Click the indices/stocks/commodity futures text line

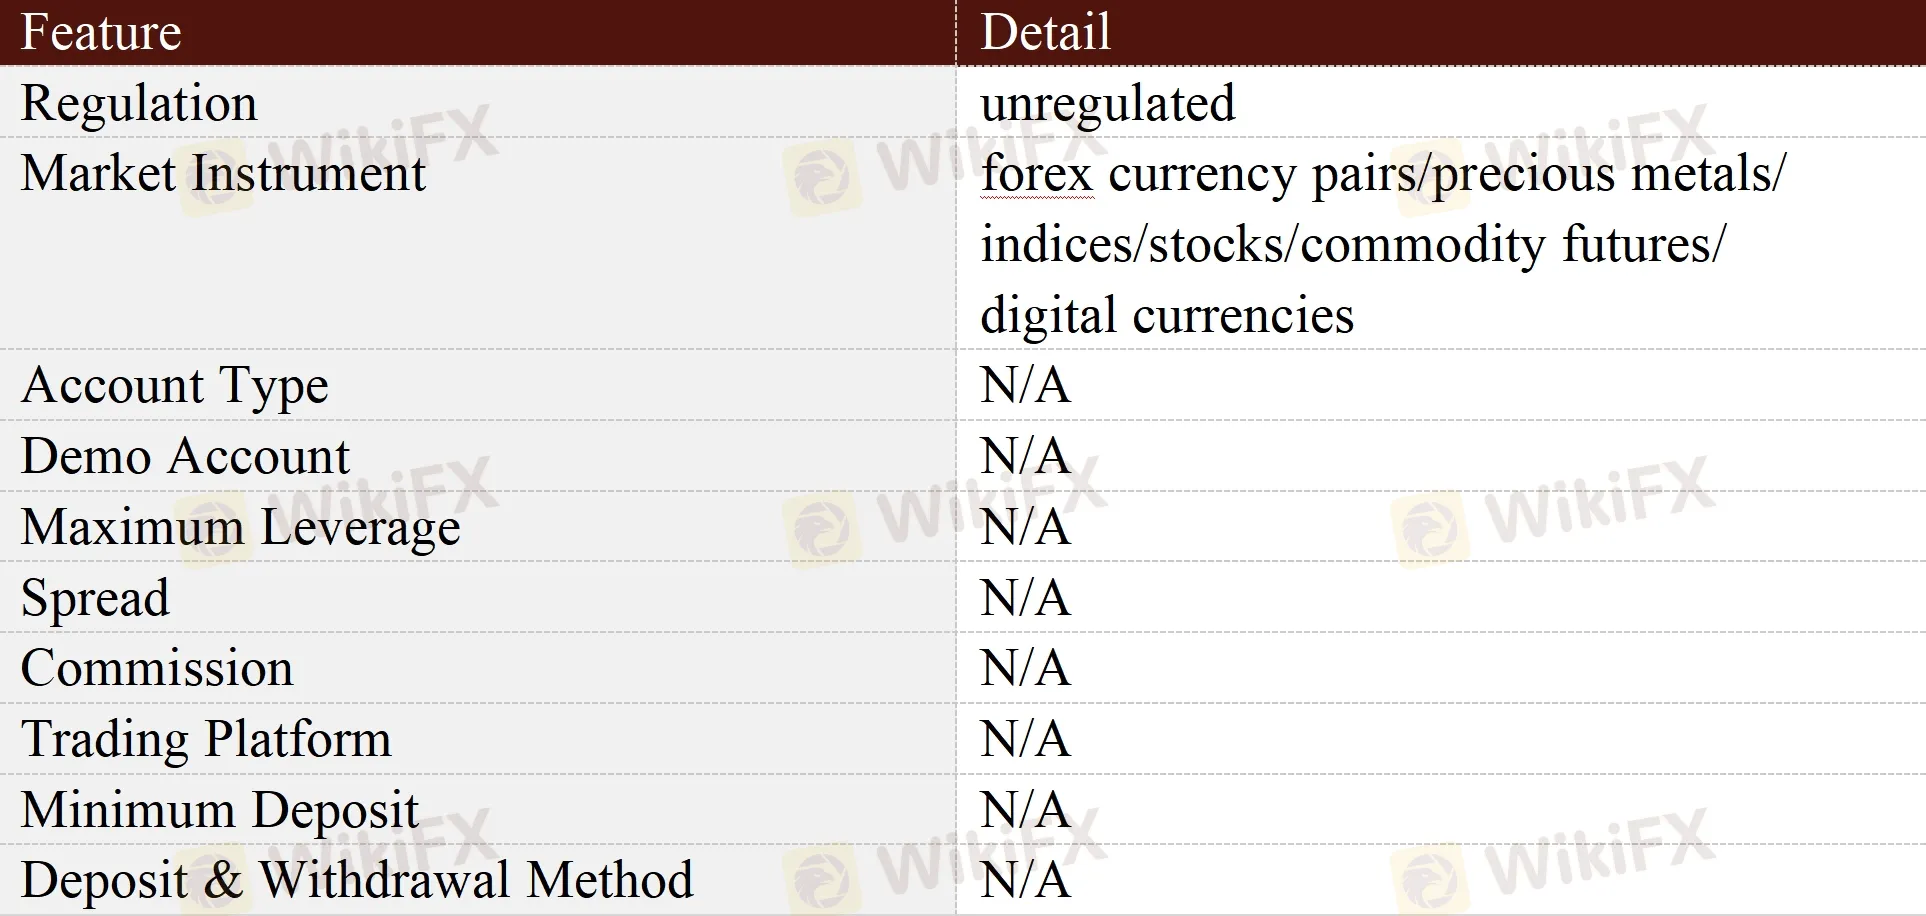tap(1353, 245)
